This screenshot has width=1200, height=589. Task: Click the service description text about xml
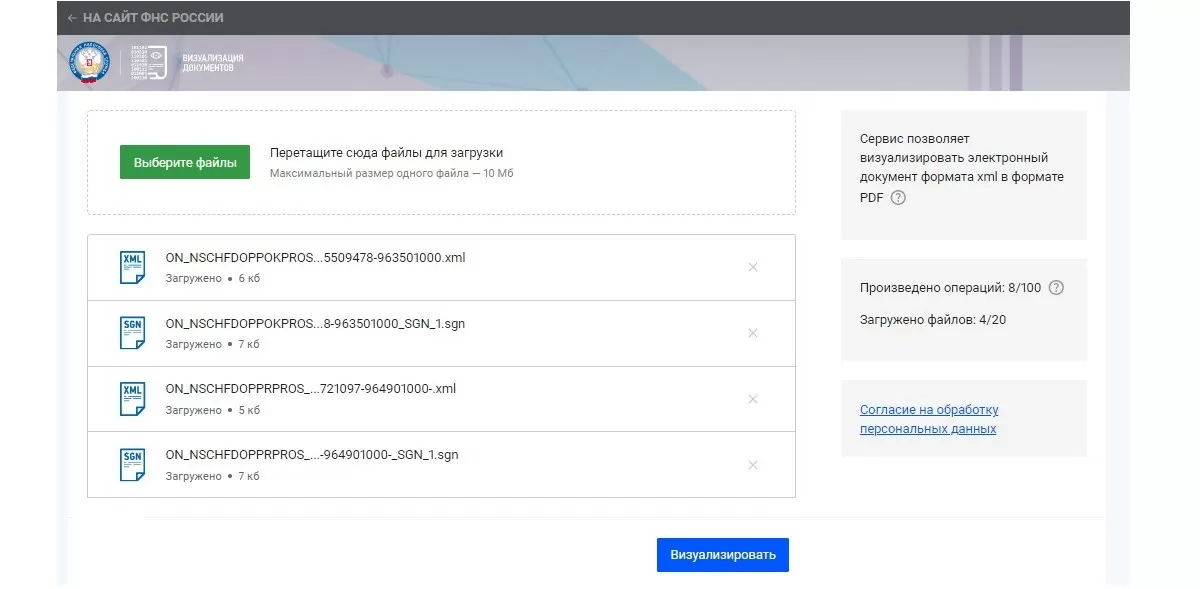(961, 167)
